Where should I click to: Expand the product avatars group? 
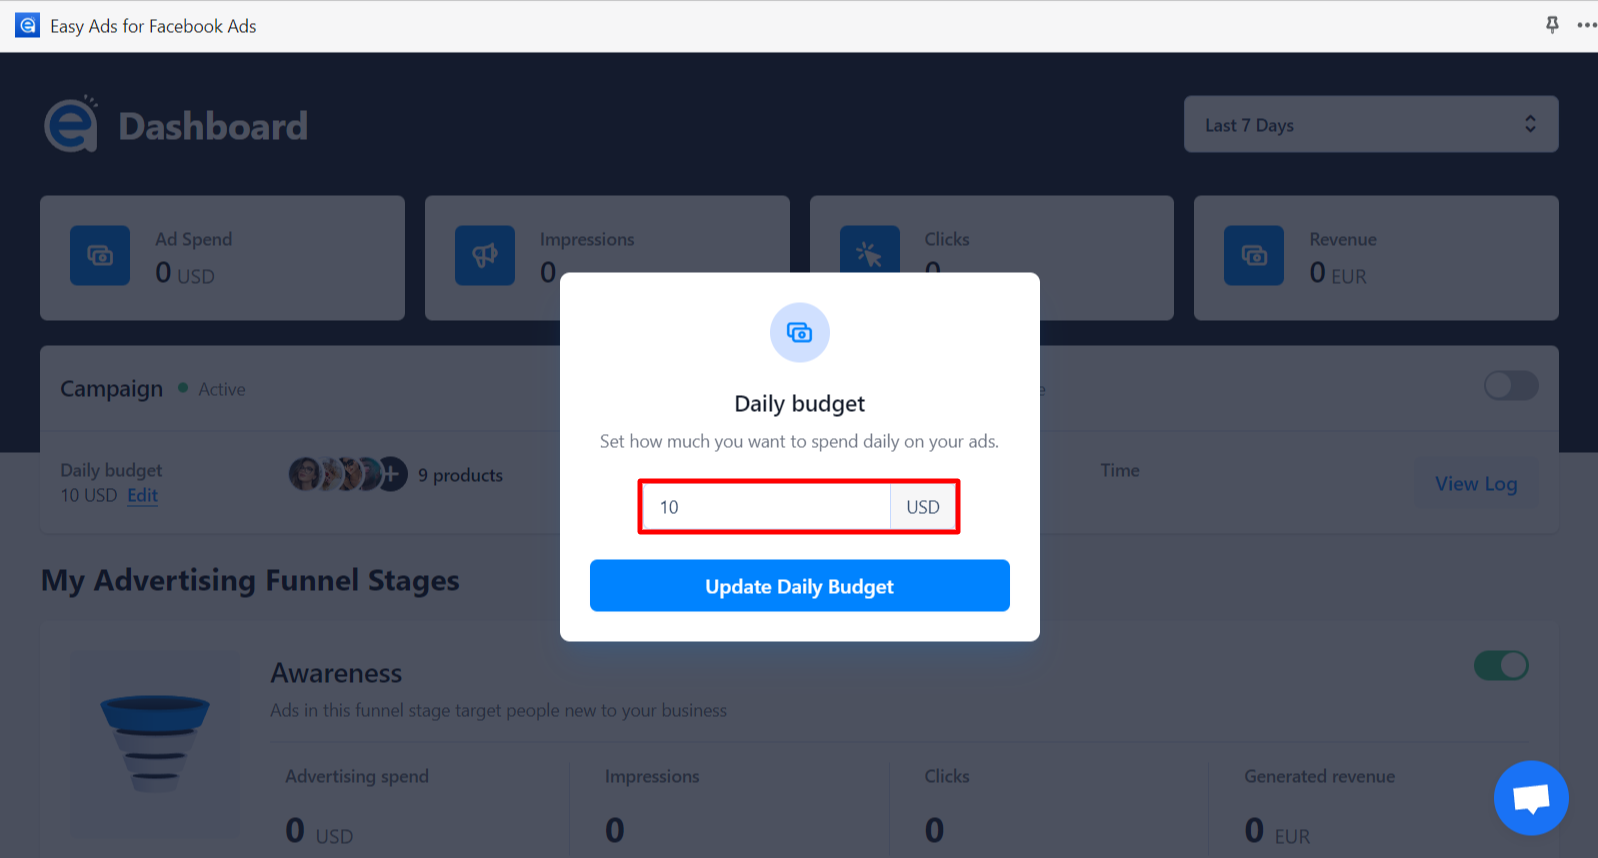[347, 474]
